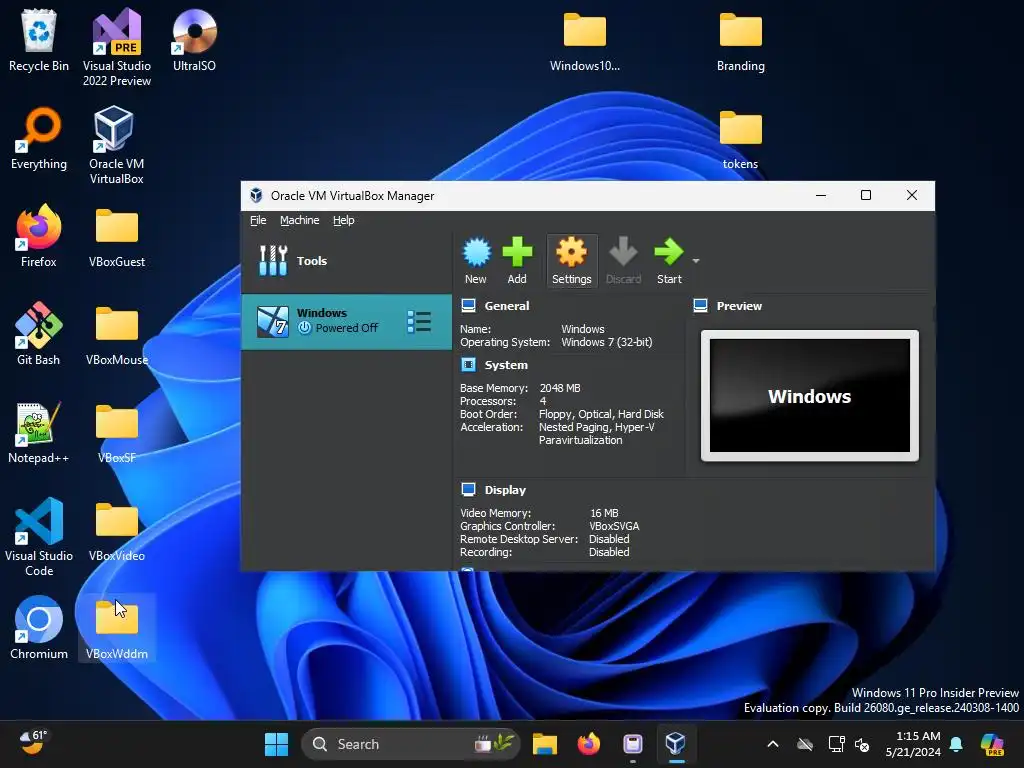The image size is (1024, 768).
Task: Expand the system tray hidden icons chevron
Action: tap(773, 744)
